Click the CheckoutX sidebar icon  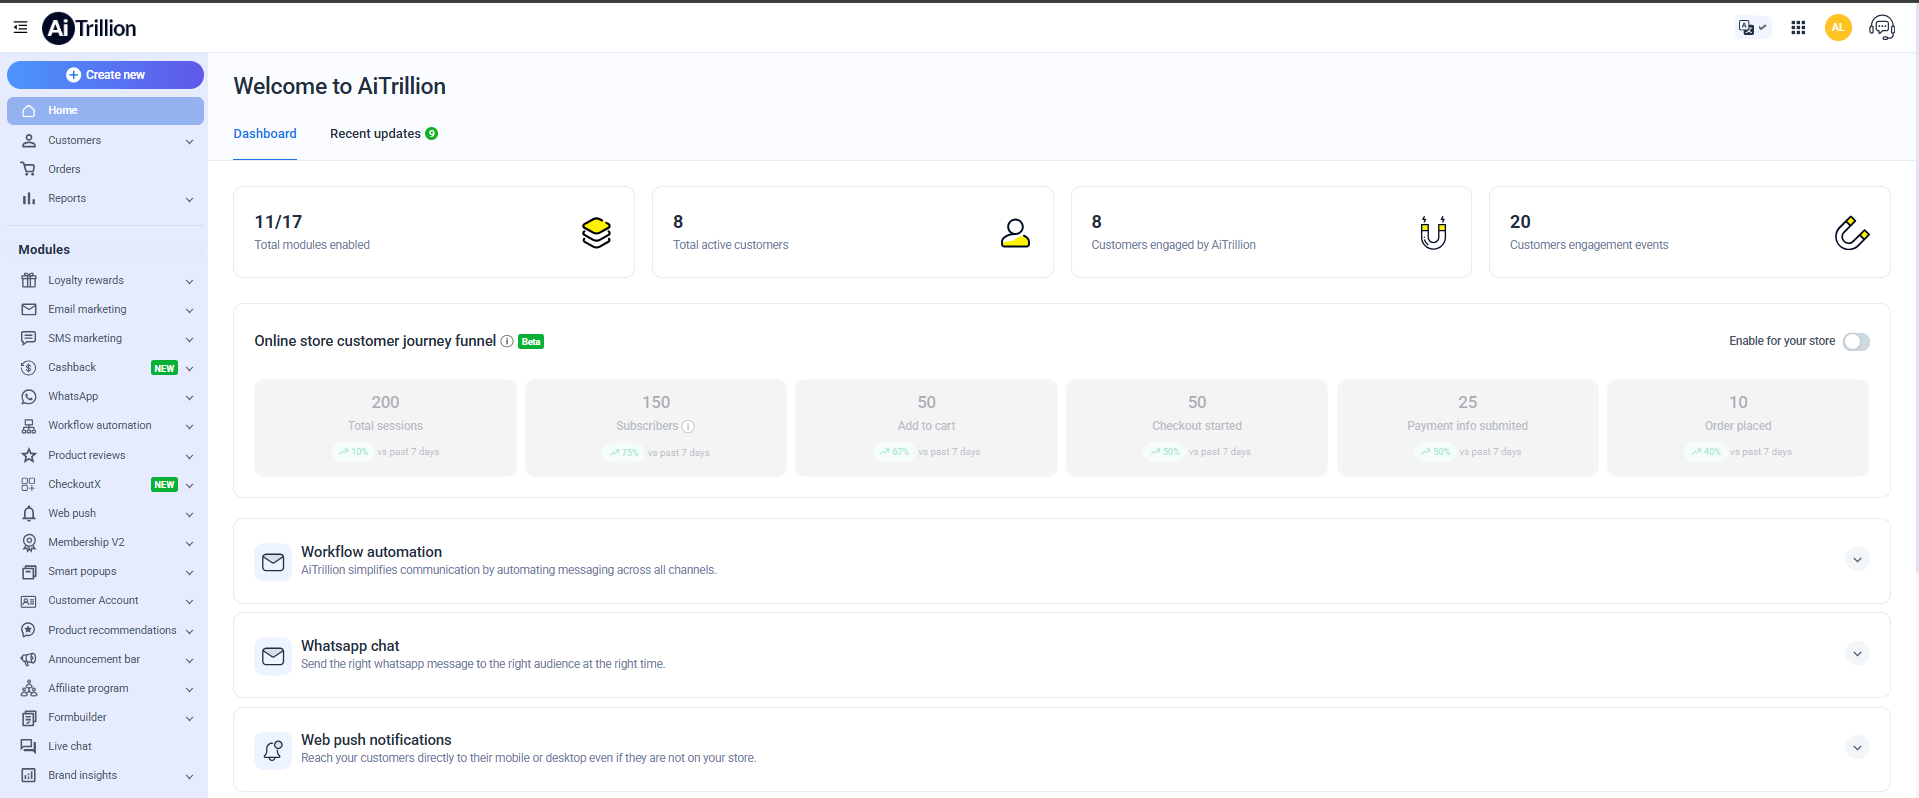pyautogui.click(x=29, y=485)
